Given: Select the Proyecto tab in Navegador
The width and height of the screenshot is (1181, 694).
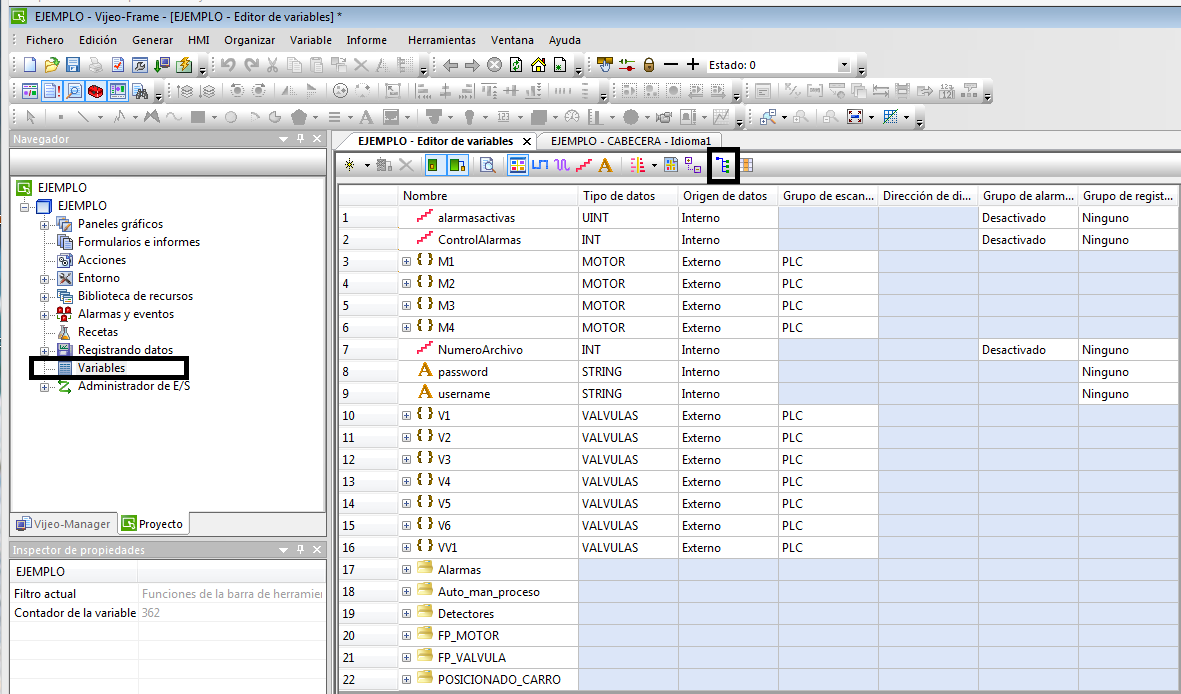Looking at the screenshot, I should [x=154, y=524].
